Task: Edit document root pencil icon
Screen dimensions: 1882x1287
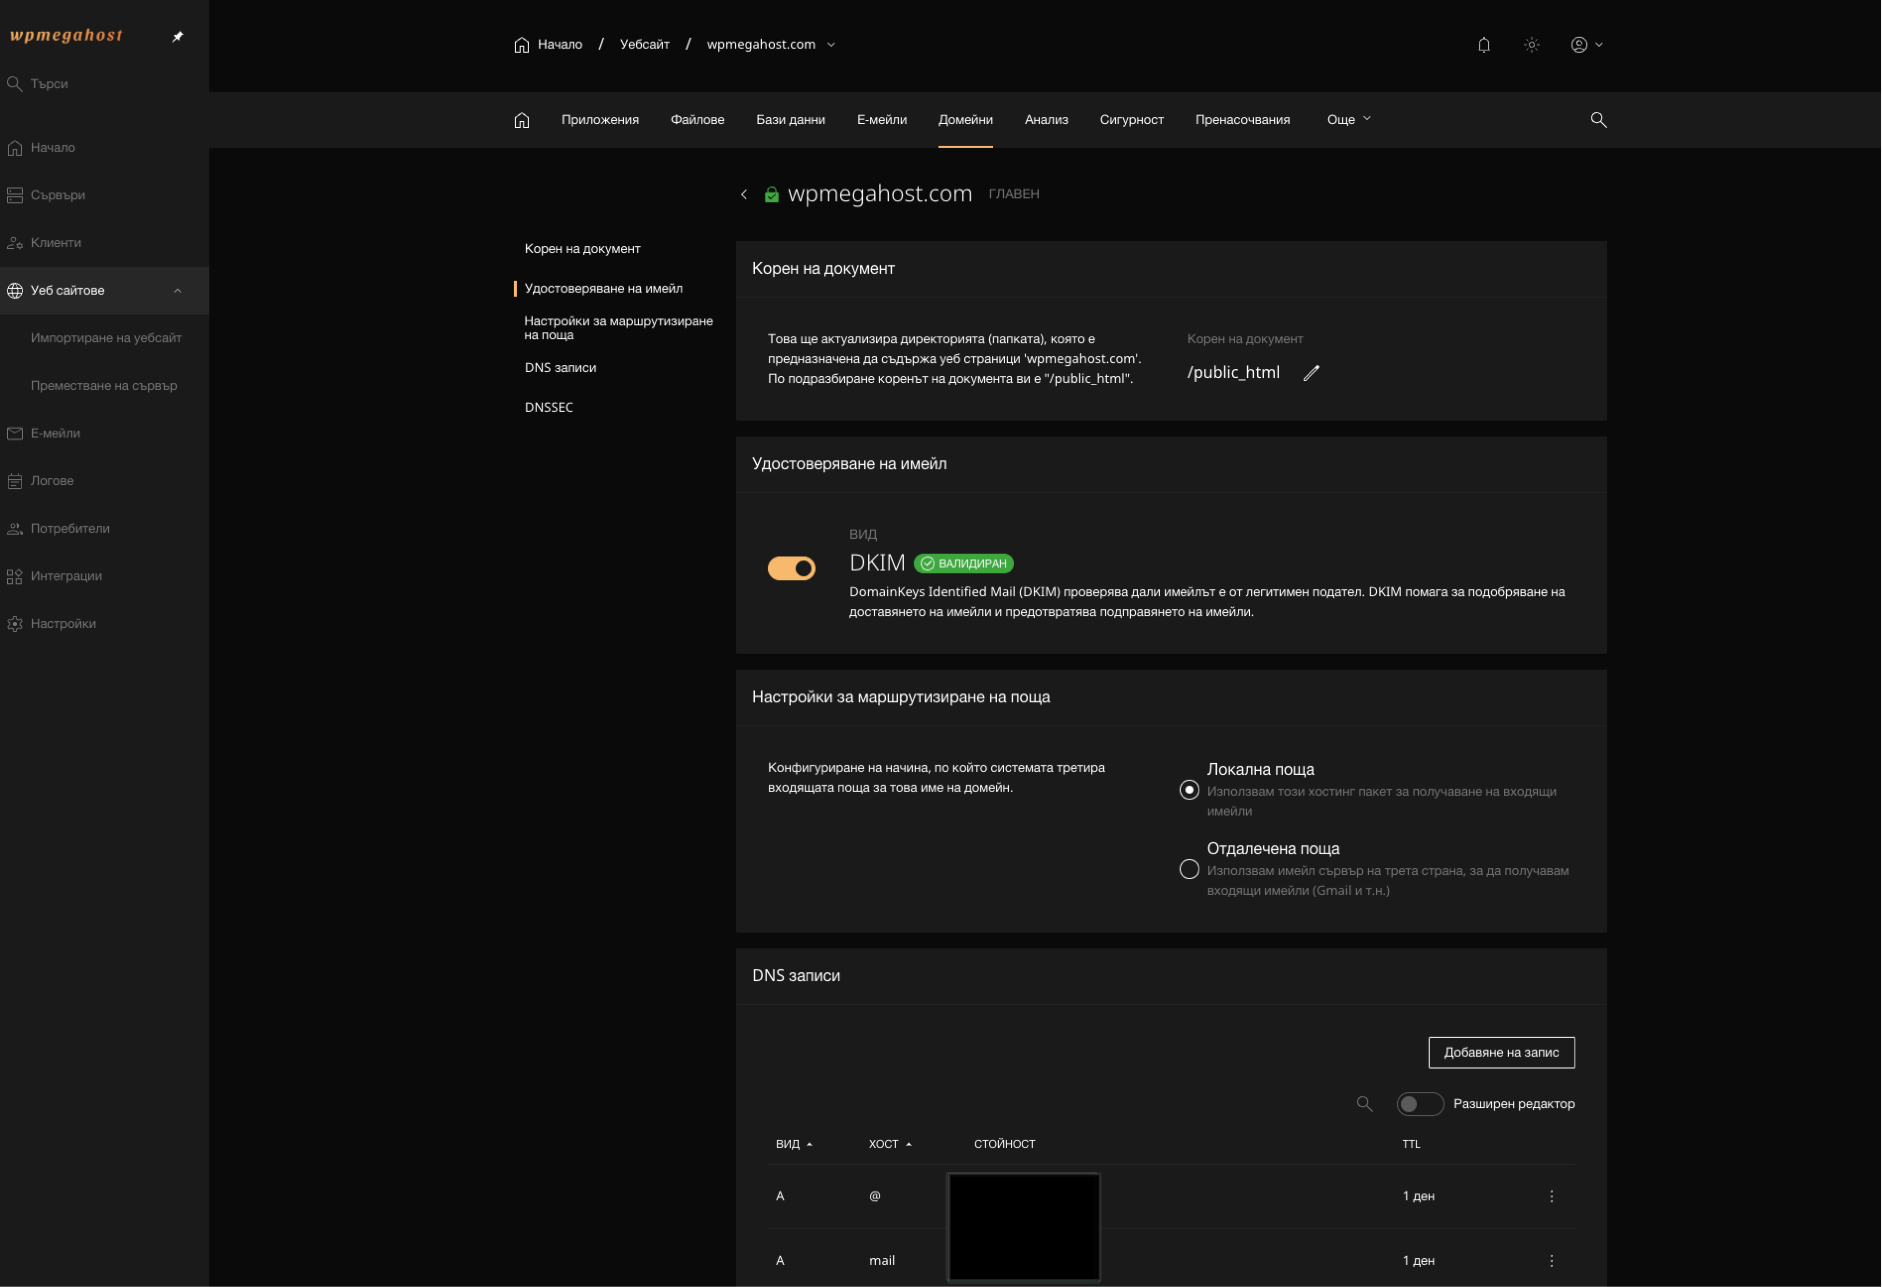Action: [1311, 373]
